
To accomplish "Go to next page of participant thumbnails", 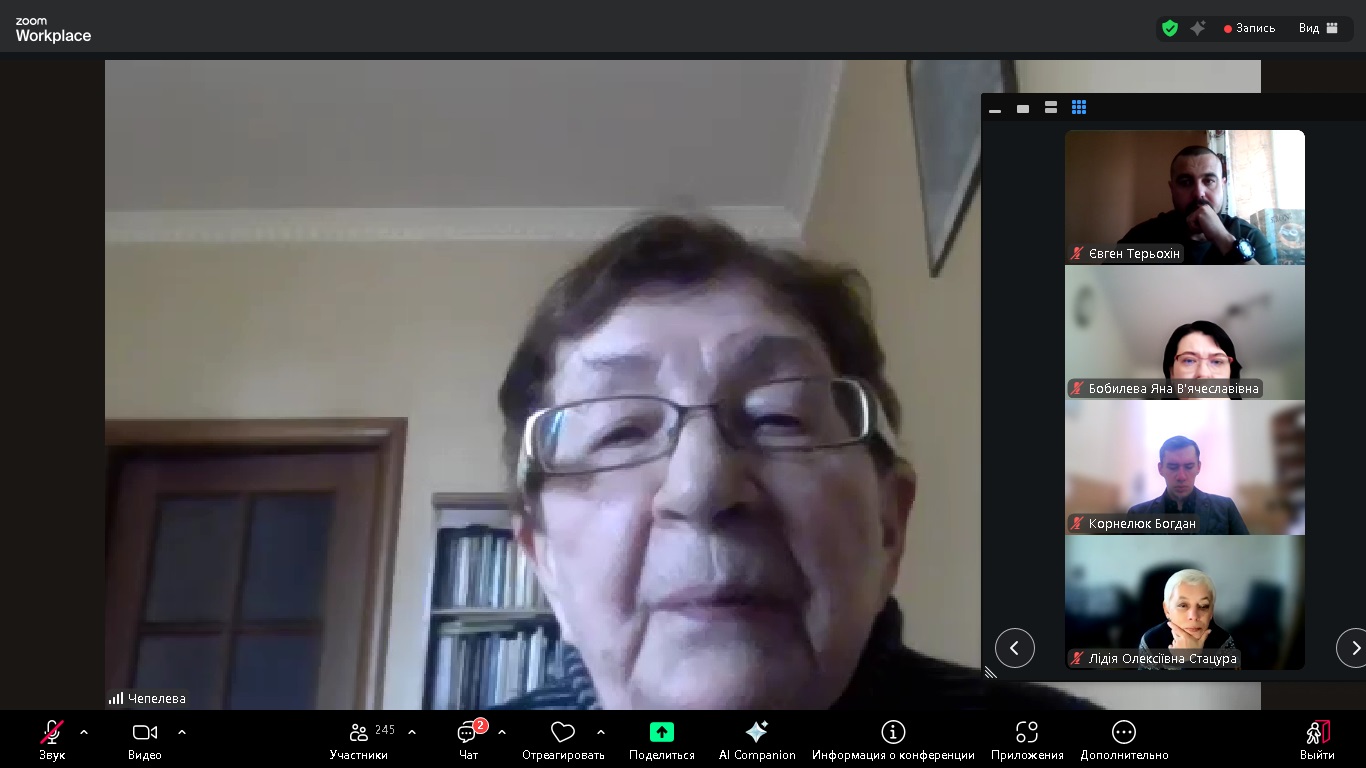I will pyautogui.click(x=1352, y=648).
